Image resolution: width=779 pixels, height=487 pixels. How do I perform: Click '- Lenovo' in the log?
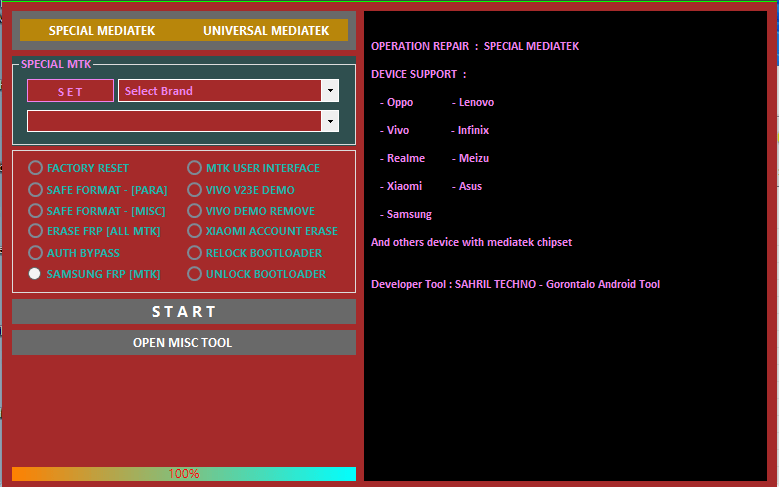[x=473, y=102]
